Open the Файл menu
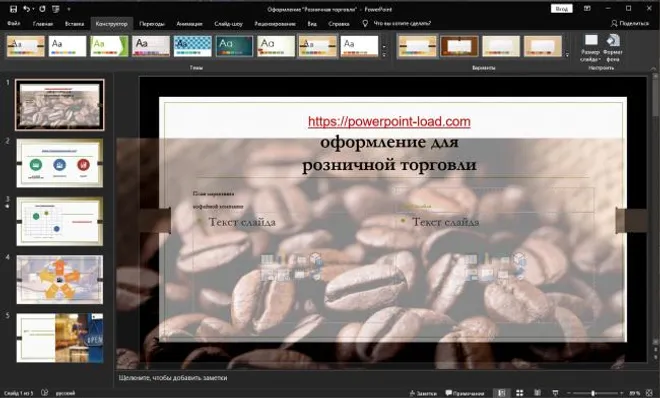 click(13, 24)
